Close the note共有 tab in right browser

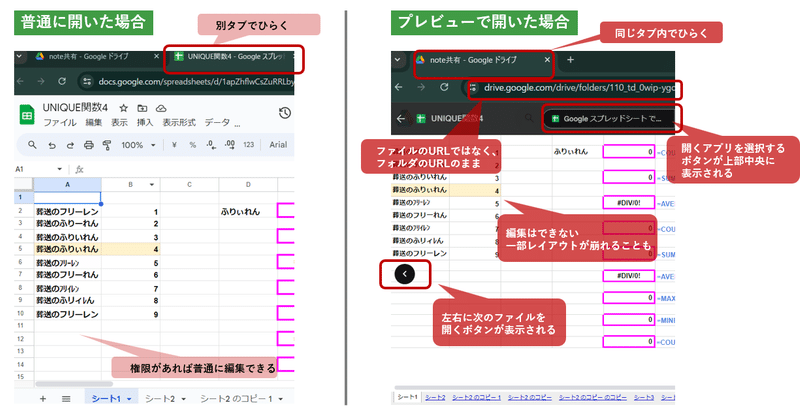pos(547,60)
